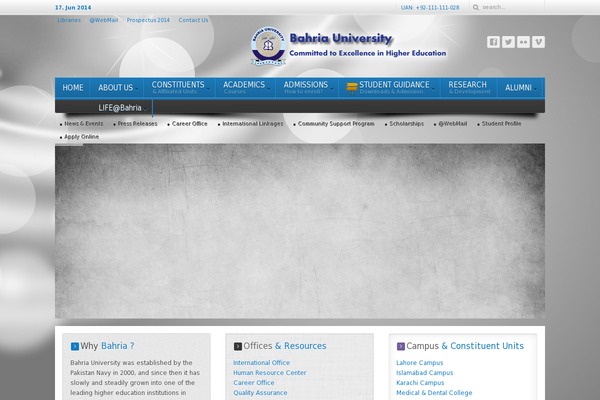Open the @WebMail top link
The height and width of the screenshot is (400, 600).
103,20
